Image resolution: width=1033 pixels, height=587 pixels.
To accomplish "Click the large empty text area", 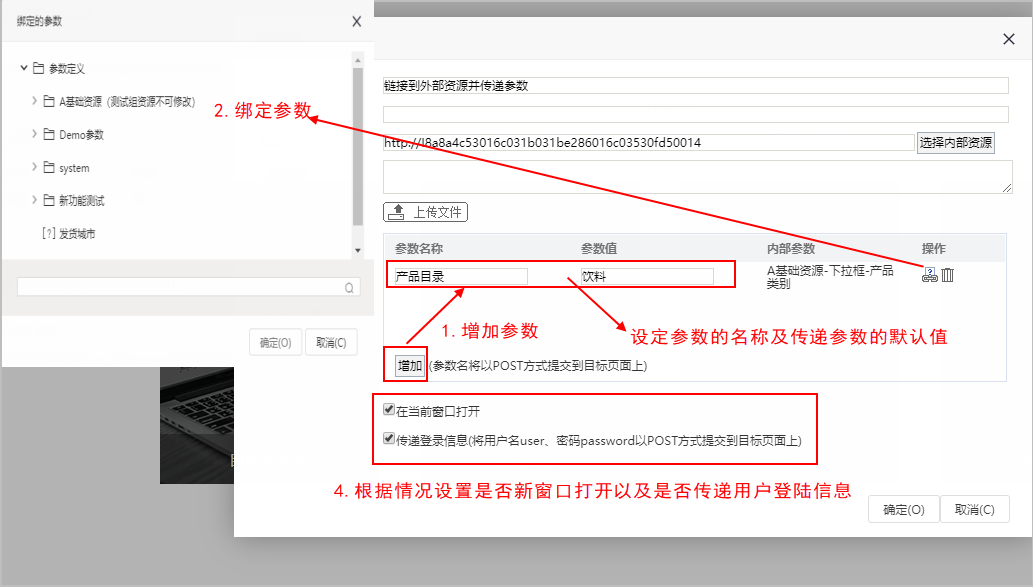I will tap(698, 177).
